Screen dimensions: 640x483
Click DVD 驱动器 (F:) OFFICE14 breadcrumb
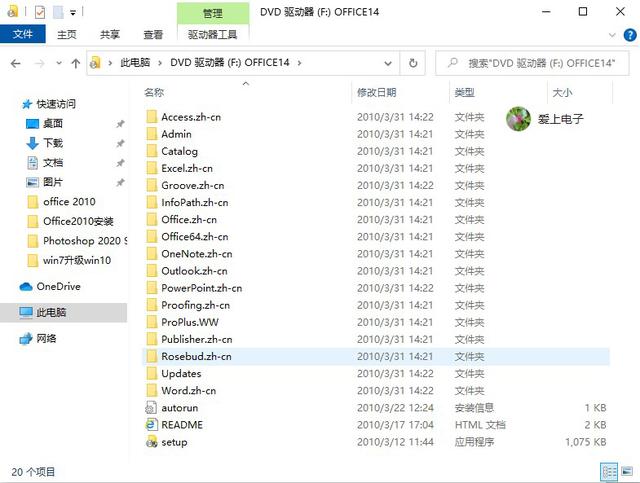(x=230, y=63)
